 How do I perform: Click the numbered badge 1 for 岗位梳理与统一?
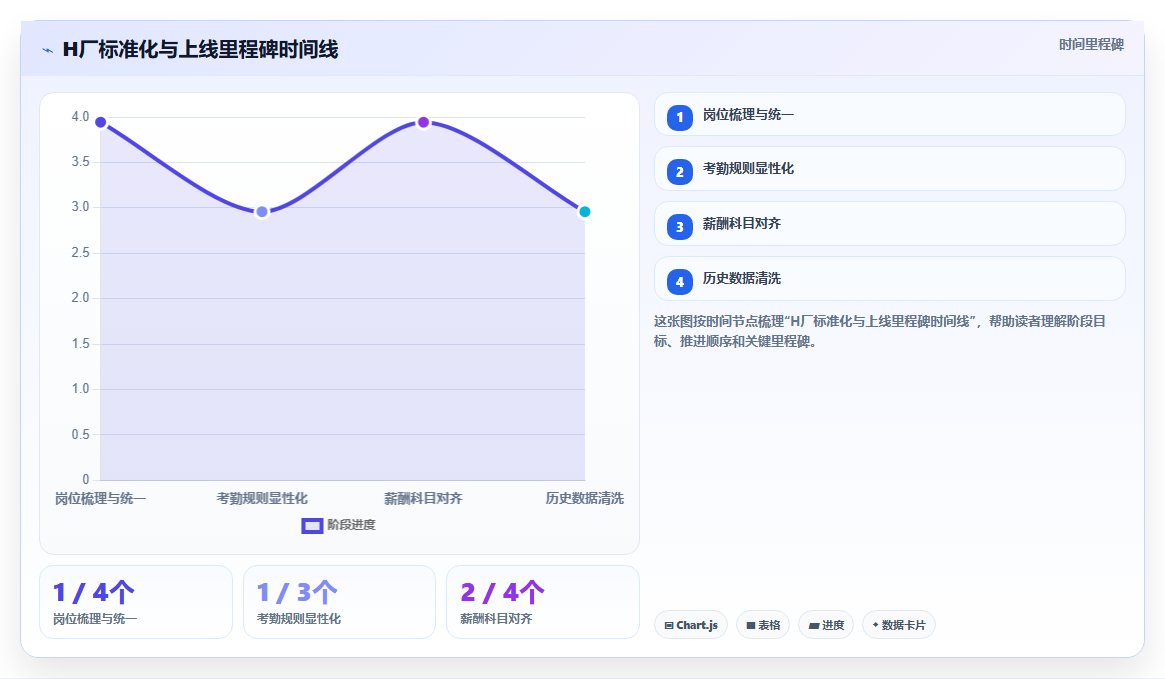pyautogui.click(x=679, y=117)
